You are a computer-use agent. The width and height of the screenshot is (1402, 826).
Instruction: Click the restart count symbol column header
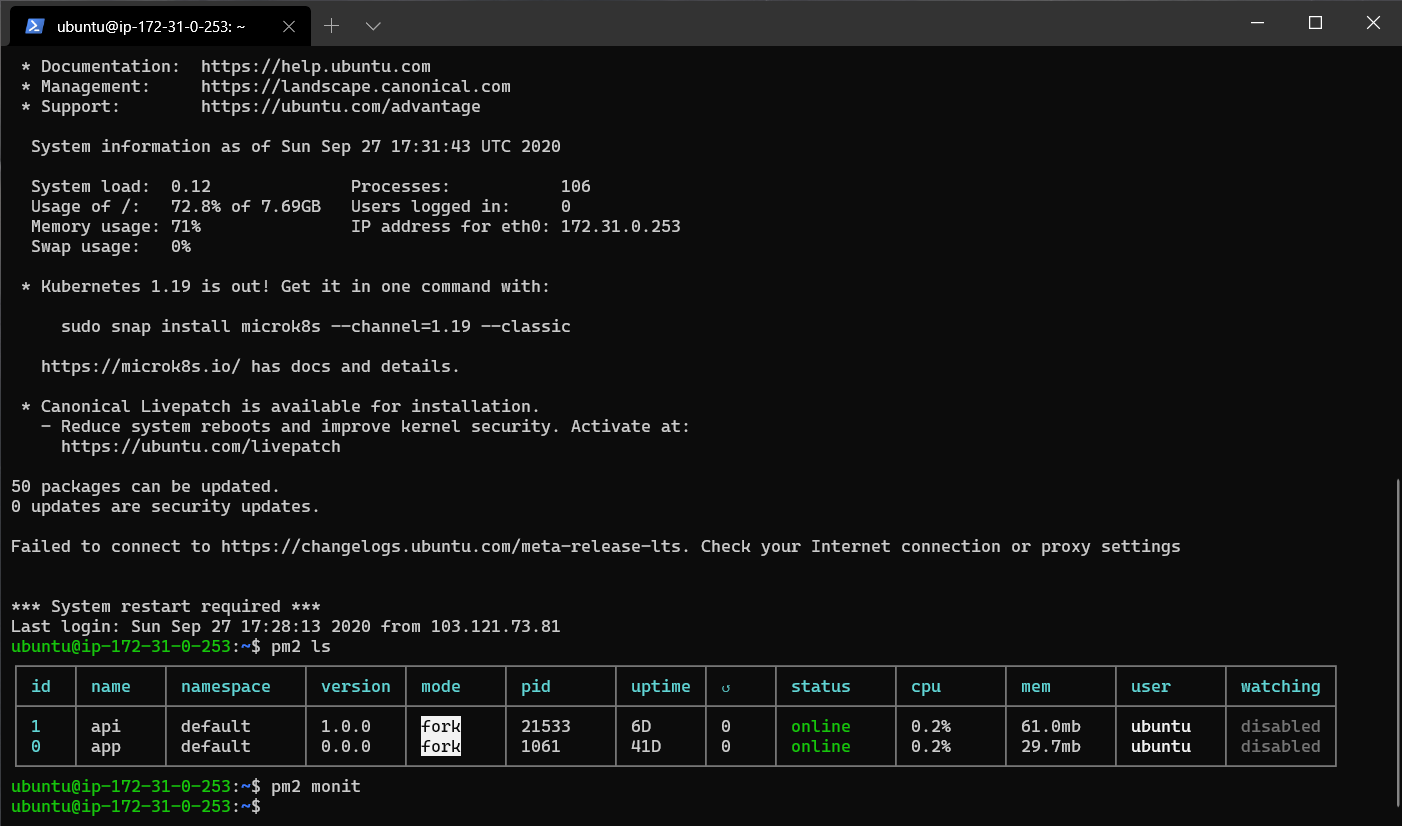tap(726, 688)
